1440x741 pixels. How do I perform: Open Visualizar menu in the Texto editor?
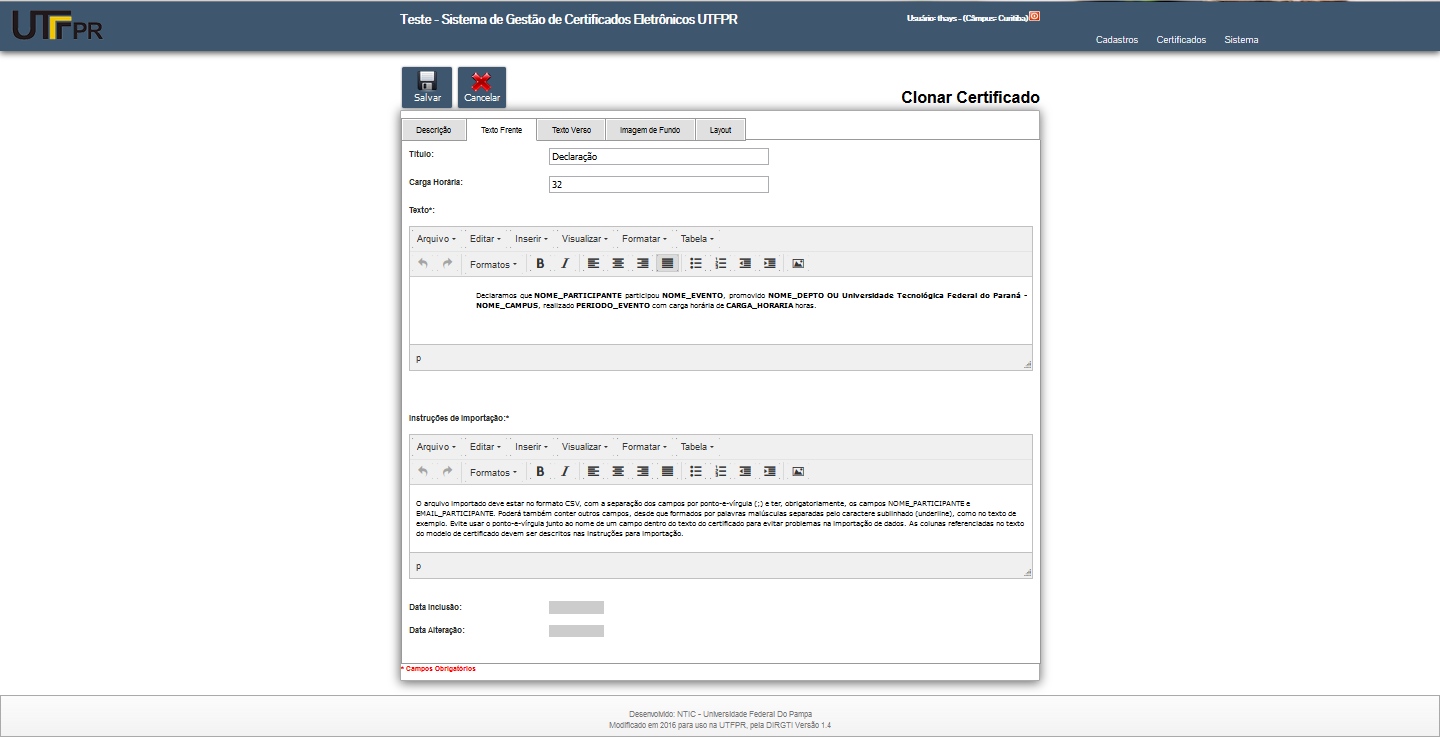(585, 239)
